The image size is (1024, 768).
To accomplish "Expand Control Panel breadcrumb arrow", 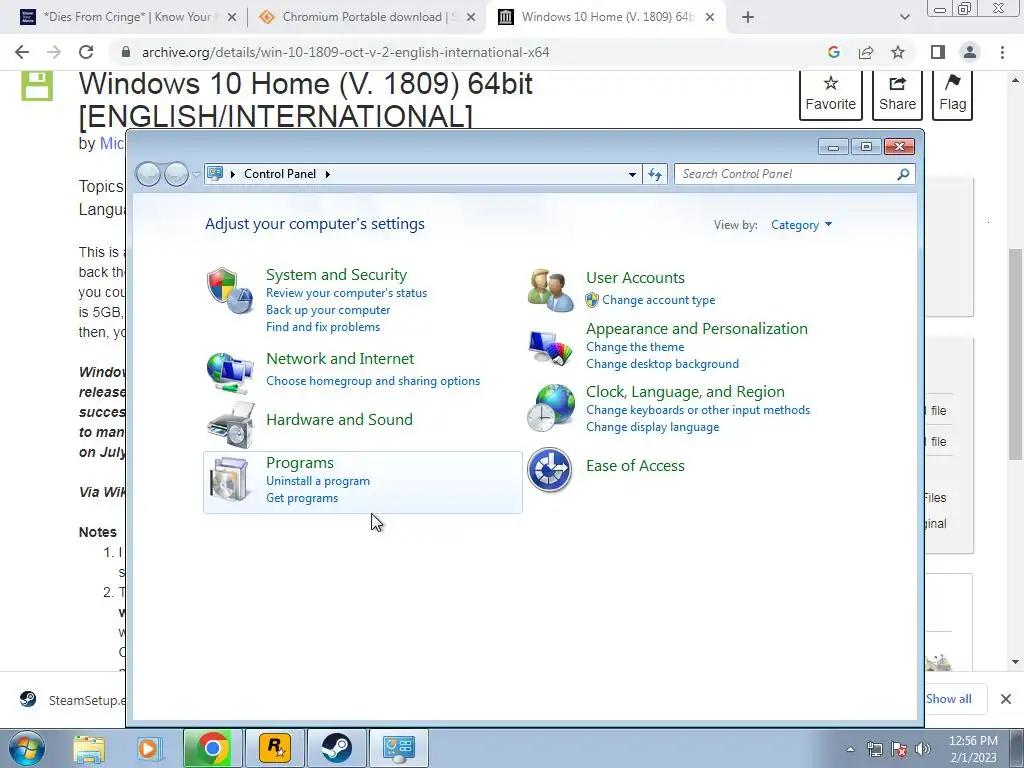I will pyautogui.click(x=328, y=174).
